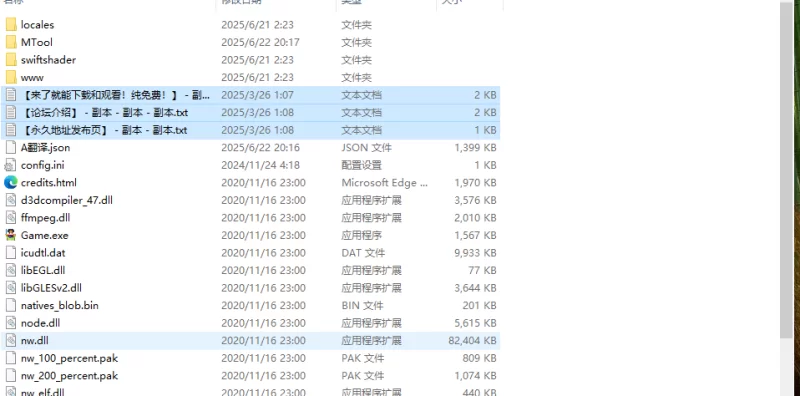Click icon of 【论坛介绍】 text file

[11, 112]
